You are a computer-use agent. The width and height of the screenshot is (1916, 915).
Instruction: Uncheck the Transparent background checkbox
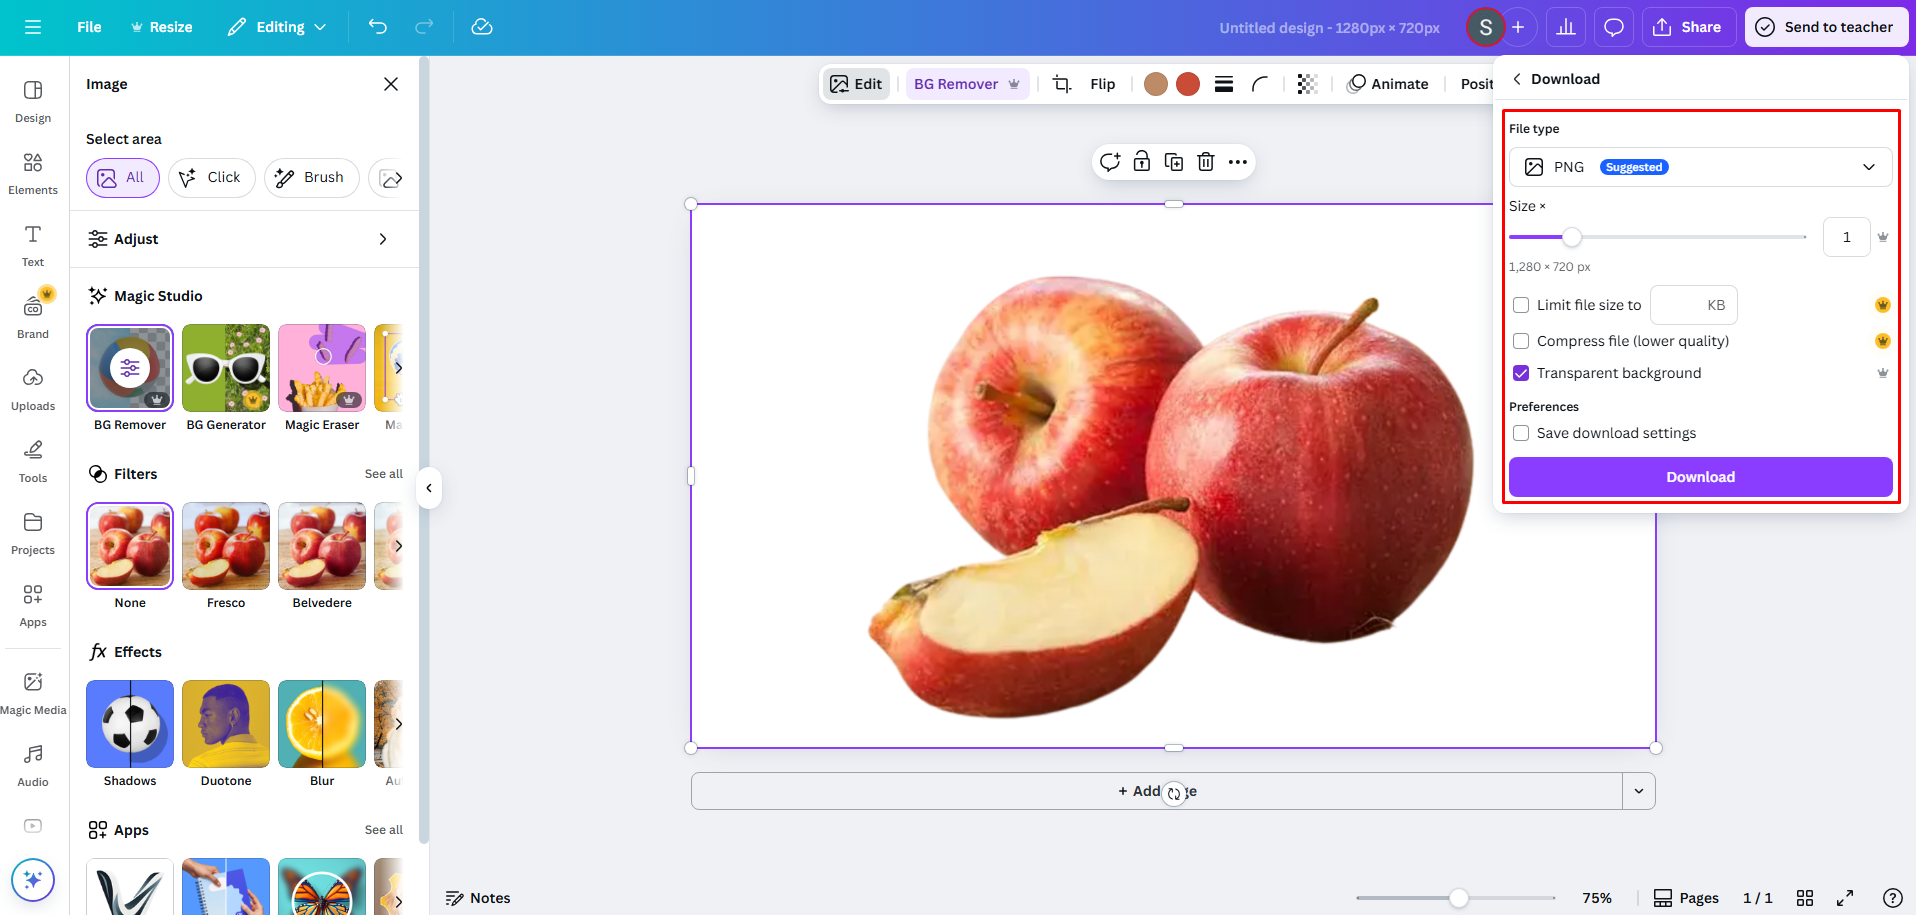click(1521, 373)
